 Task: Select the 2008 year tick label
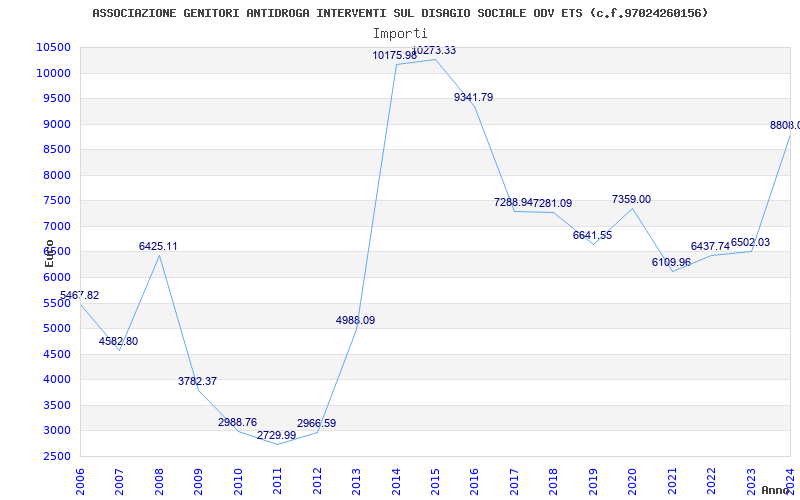point(159,482)
